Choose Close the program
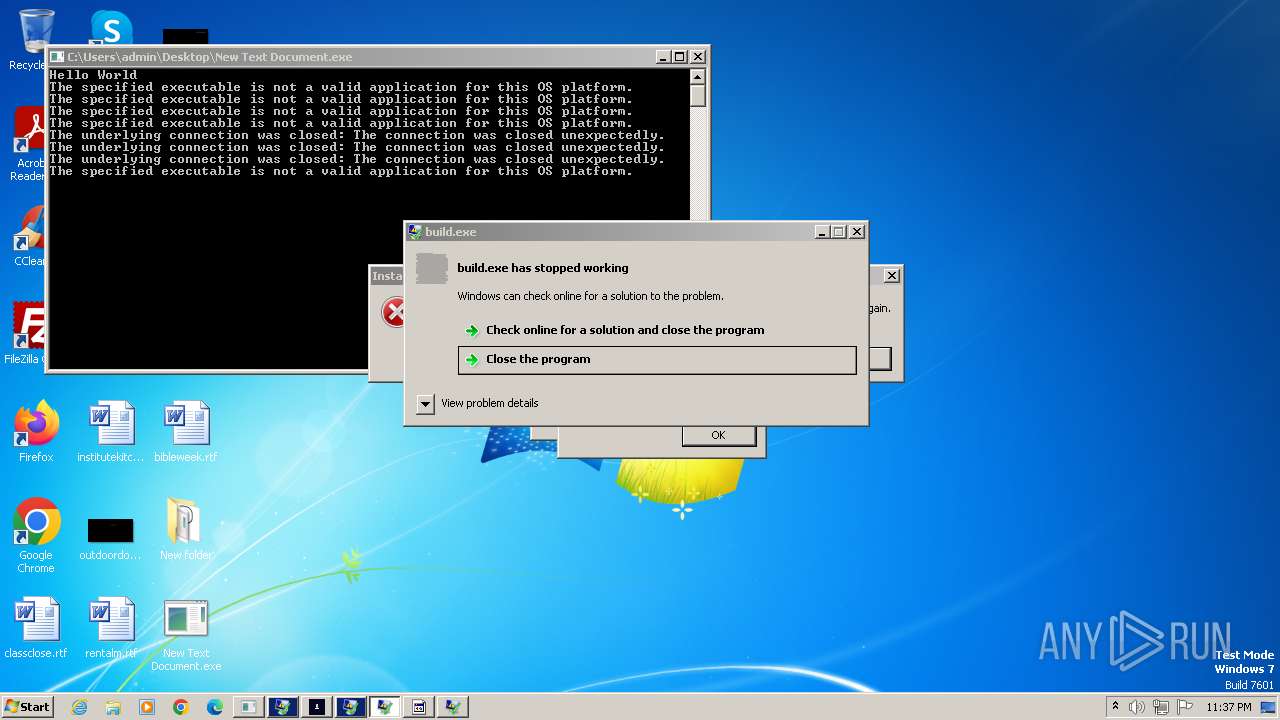The width and height of the screenshot is (1280, 720). tap(657, 360)
